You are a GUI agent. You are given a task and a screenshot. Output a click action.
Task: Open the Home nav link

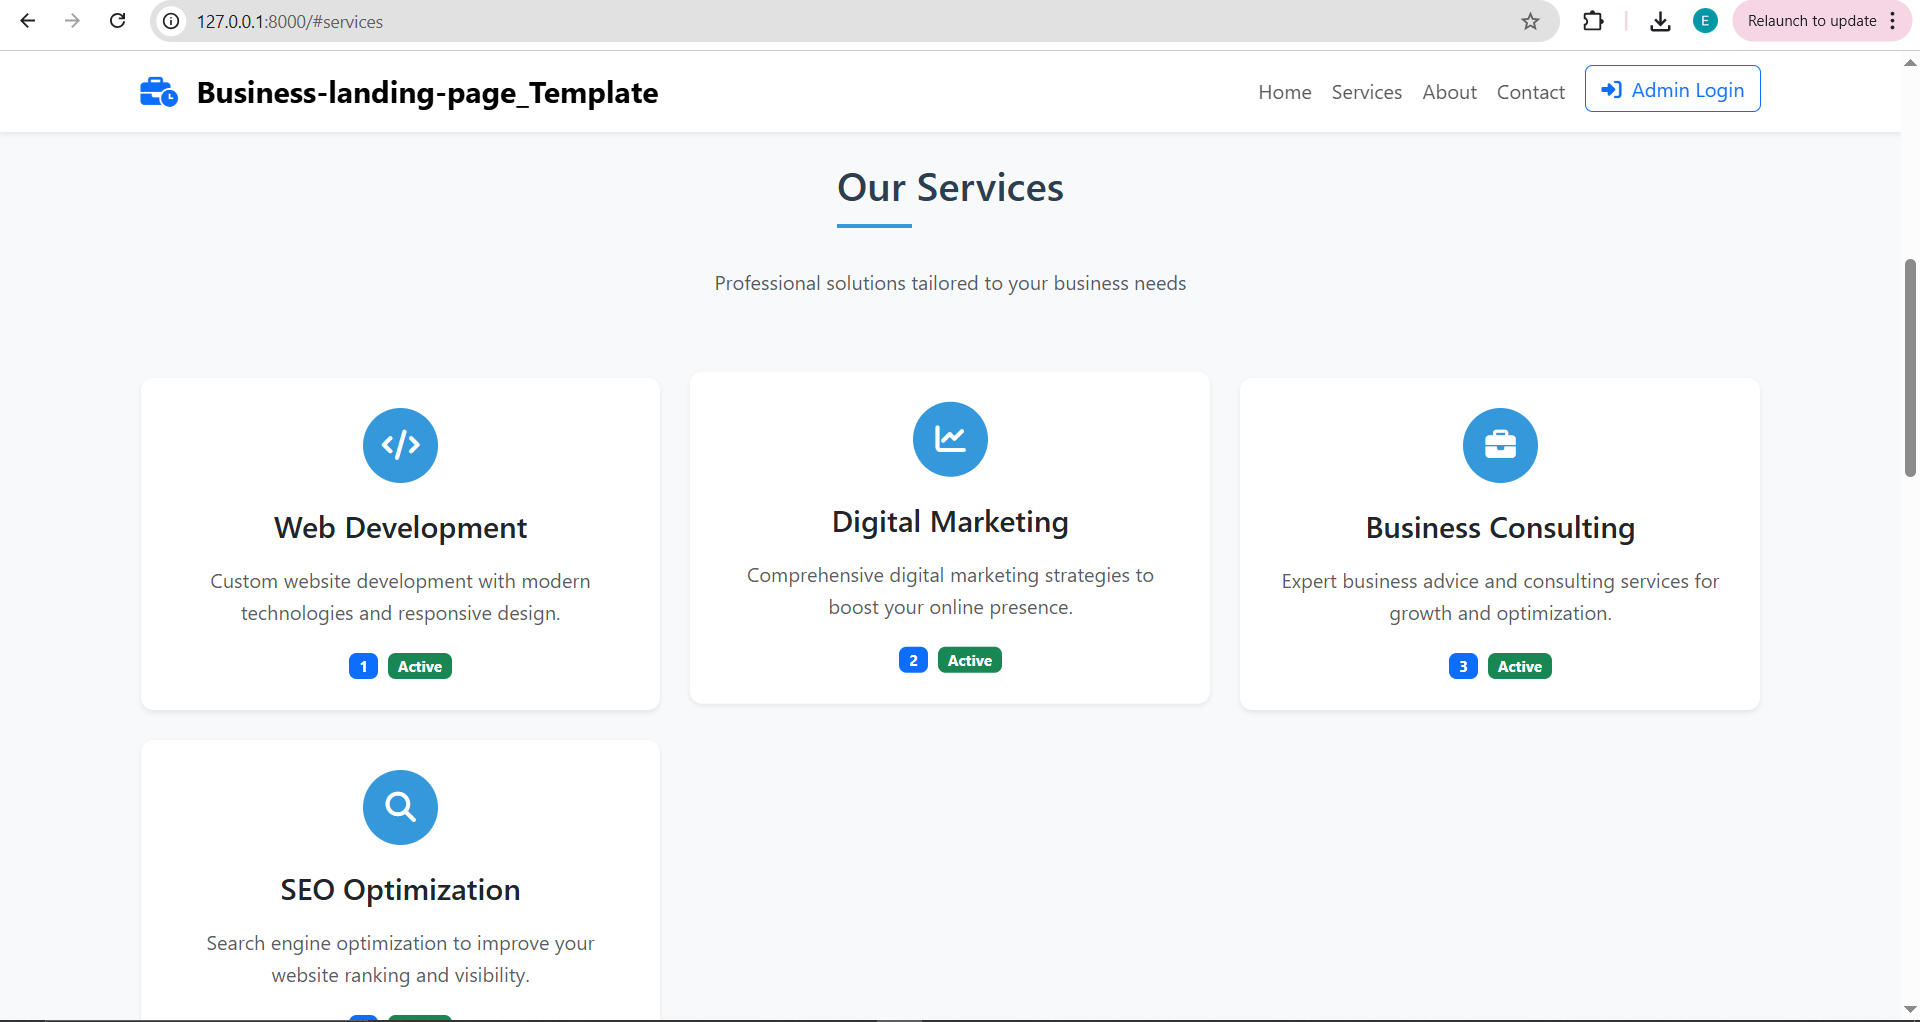pyautogui.click(x=1284, y=92)
